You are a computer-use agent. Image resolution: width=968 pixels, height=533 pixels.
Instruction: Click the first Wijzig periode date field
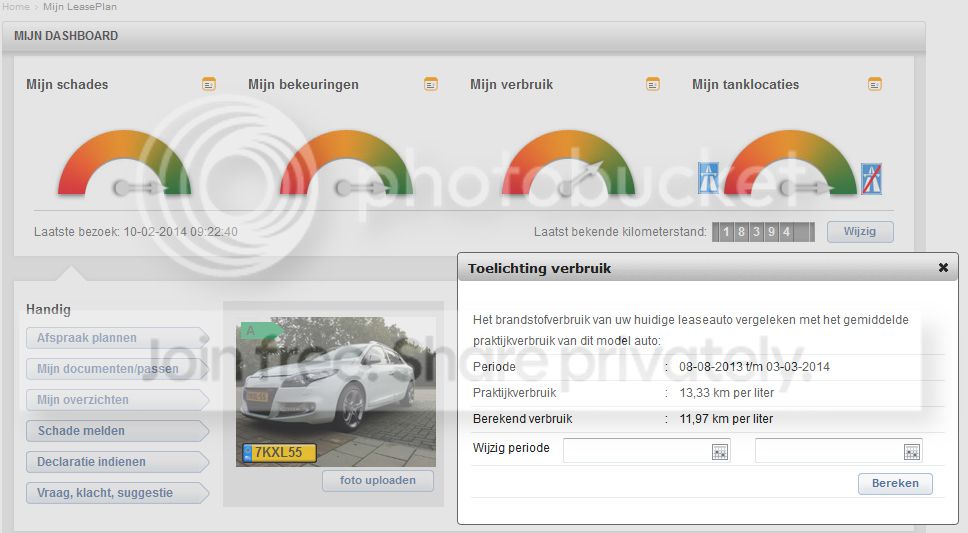tap(636, 451)
